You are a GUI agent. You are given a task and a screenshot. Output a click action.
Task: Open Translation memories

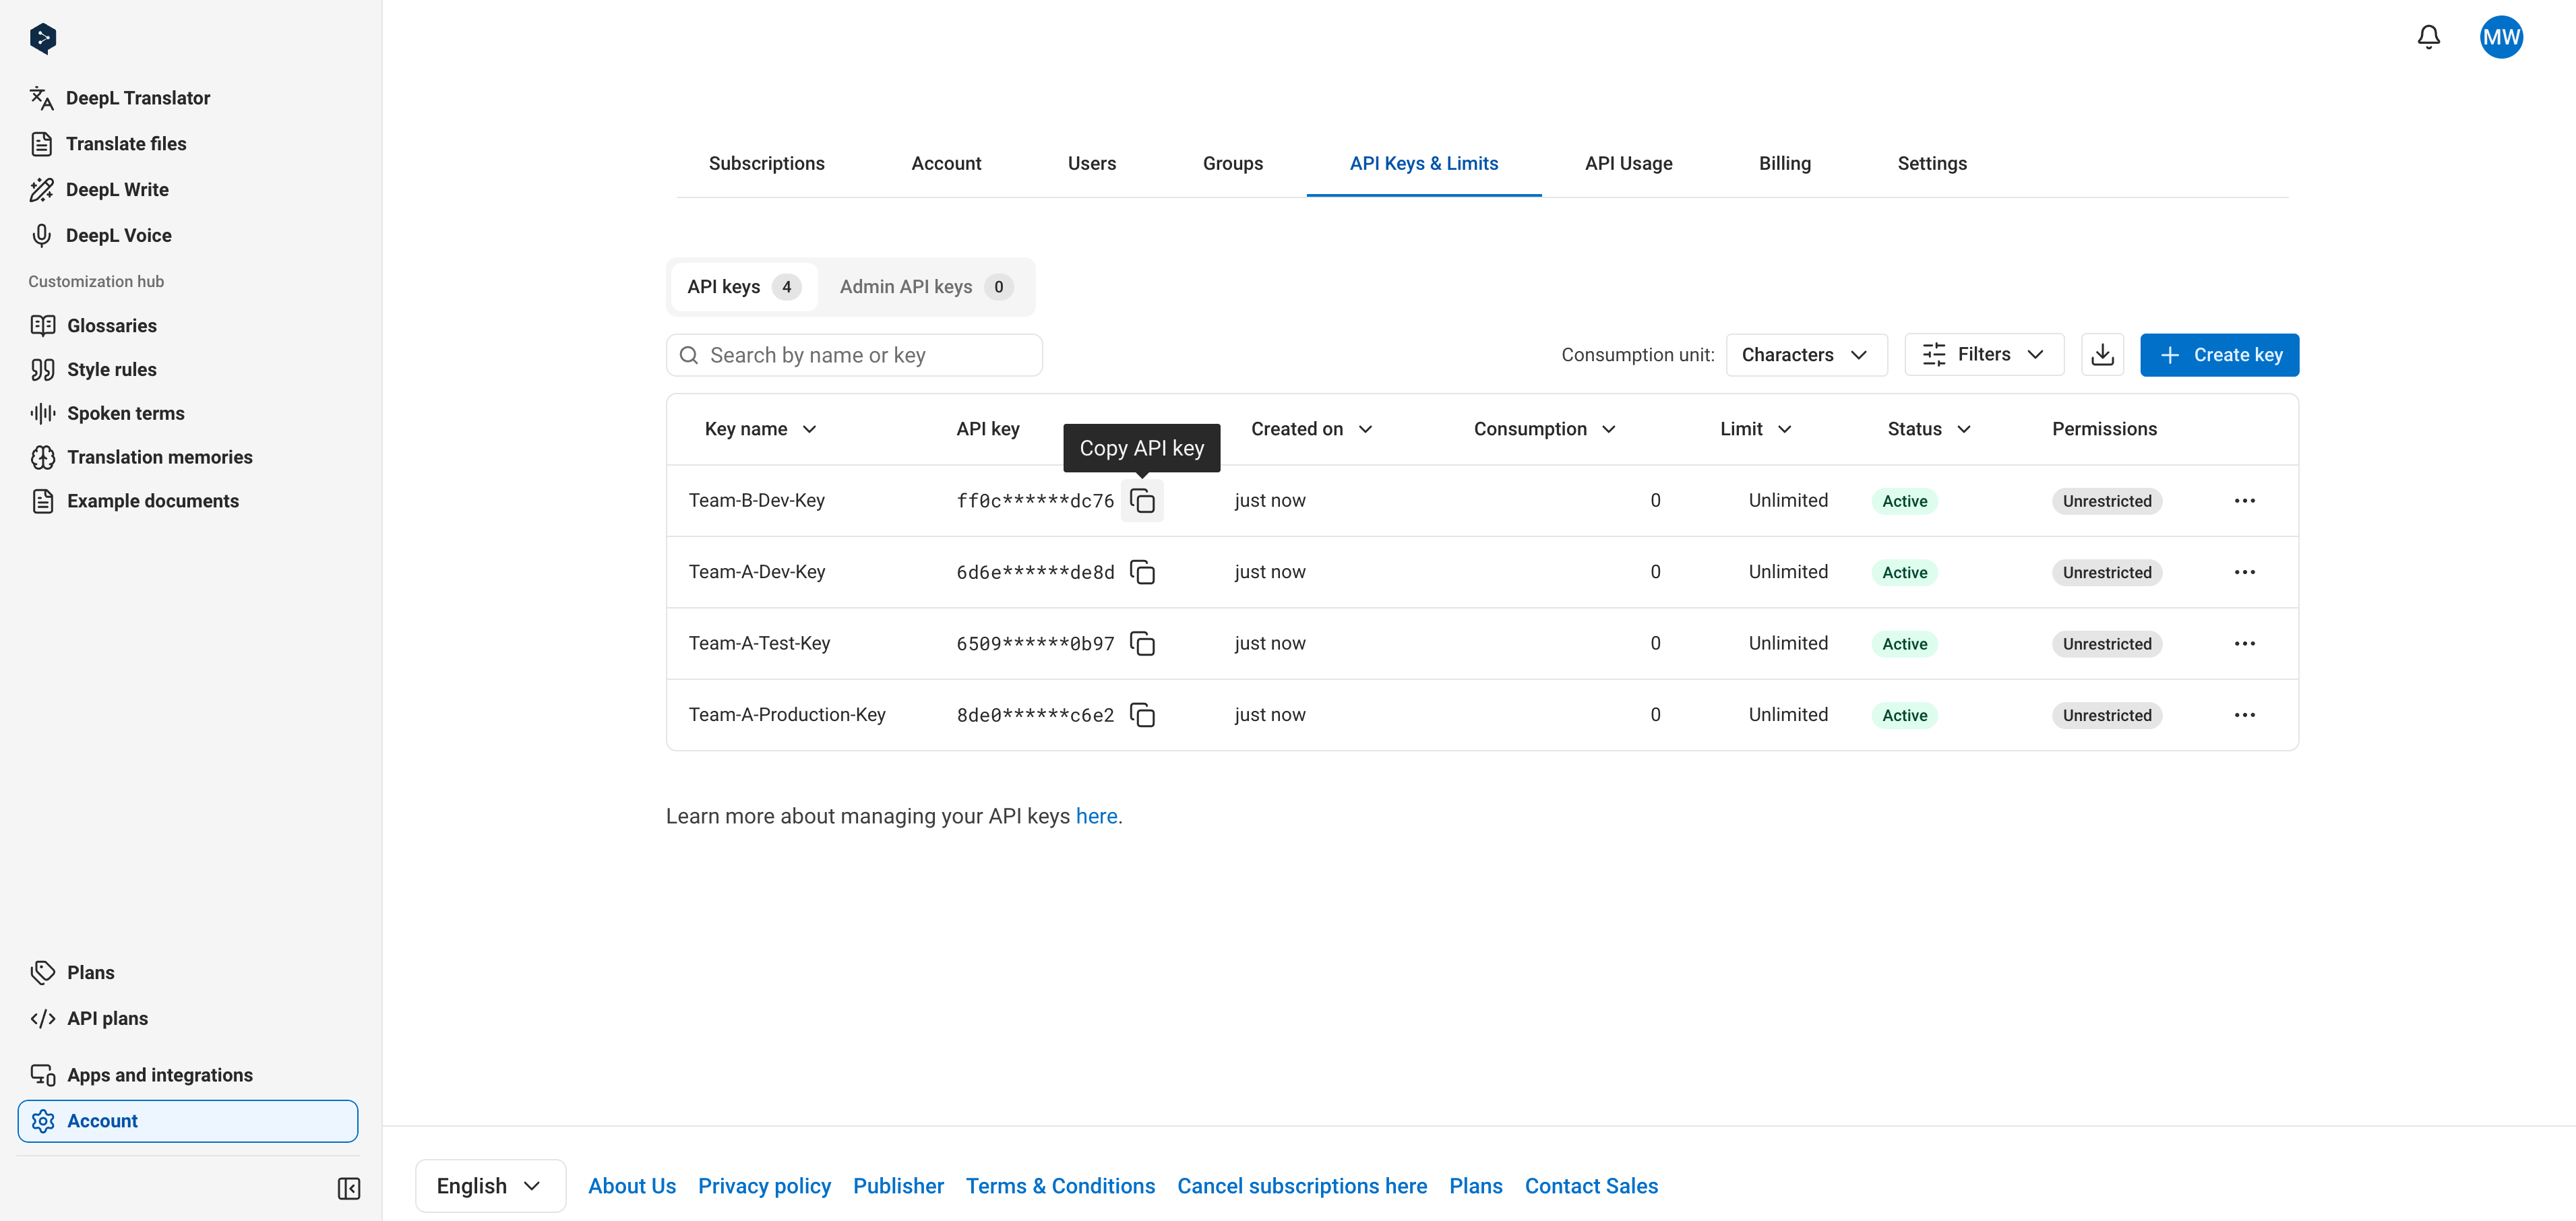click(141, 458)
